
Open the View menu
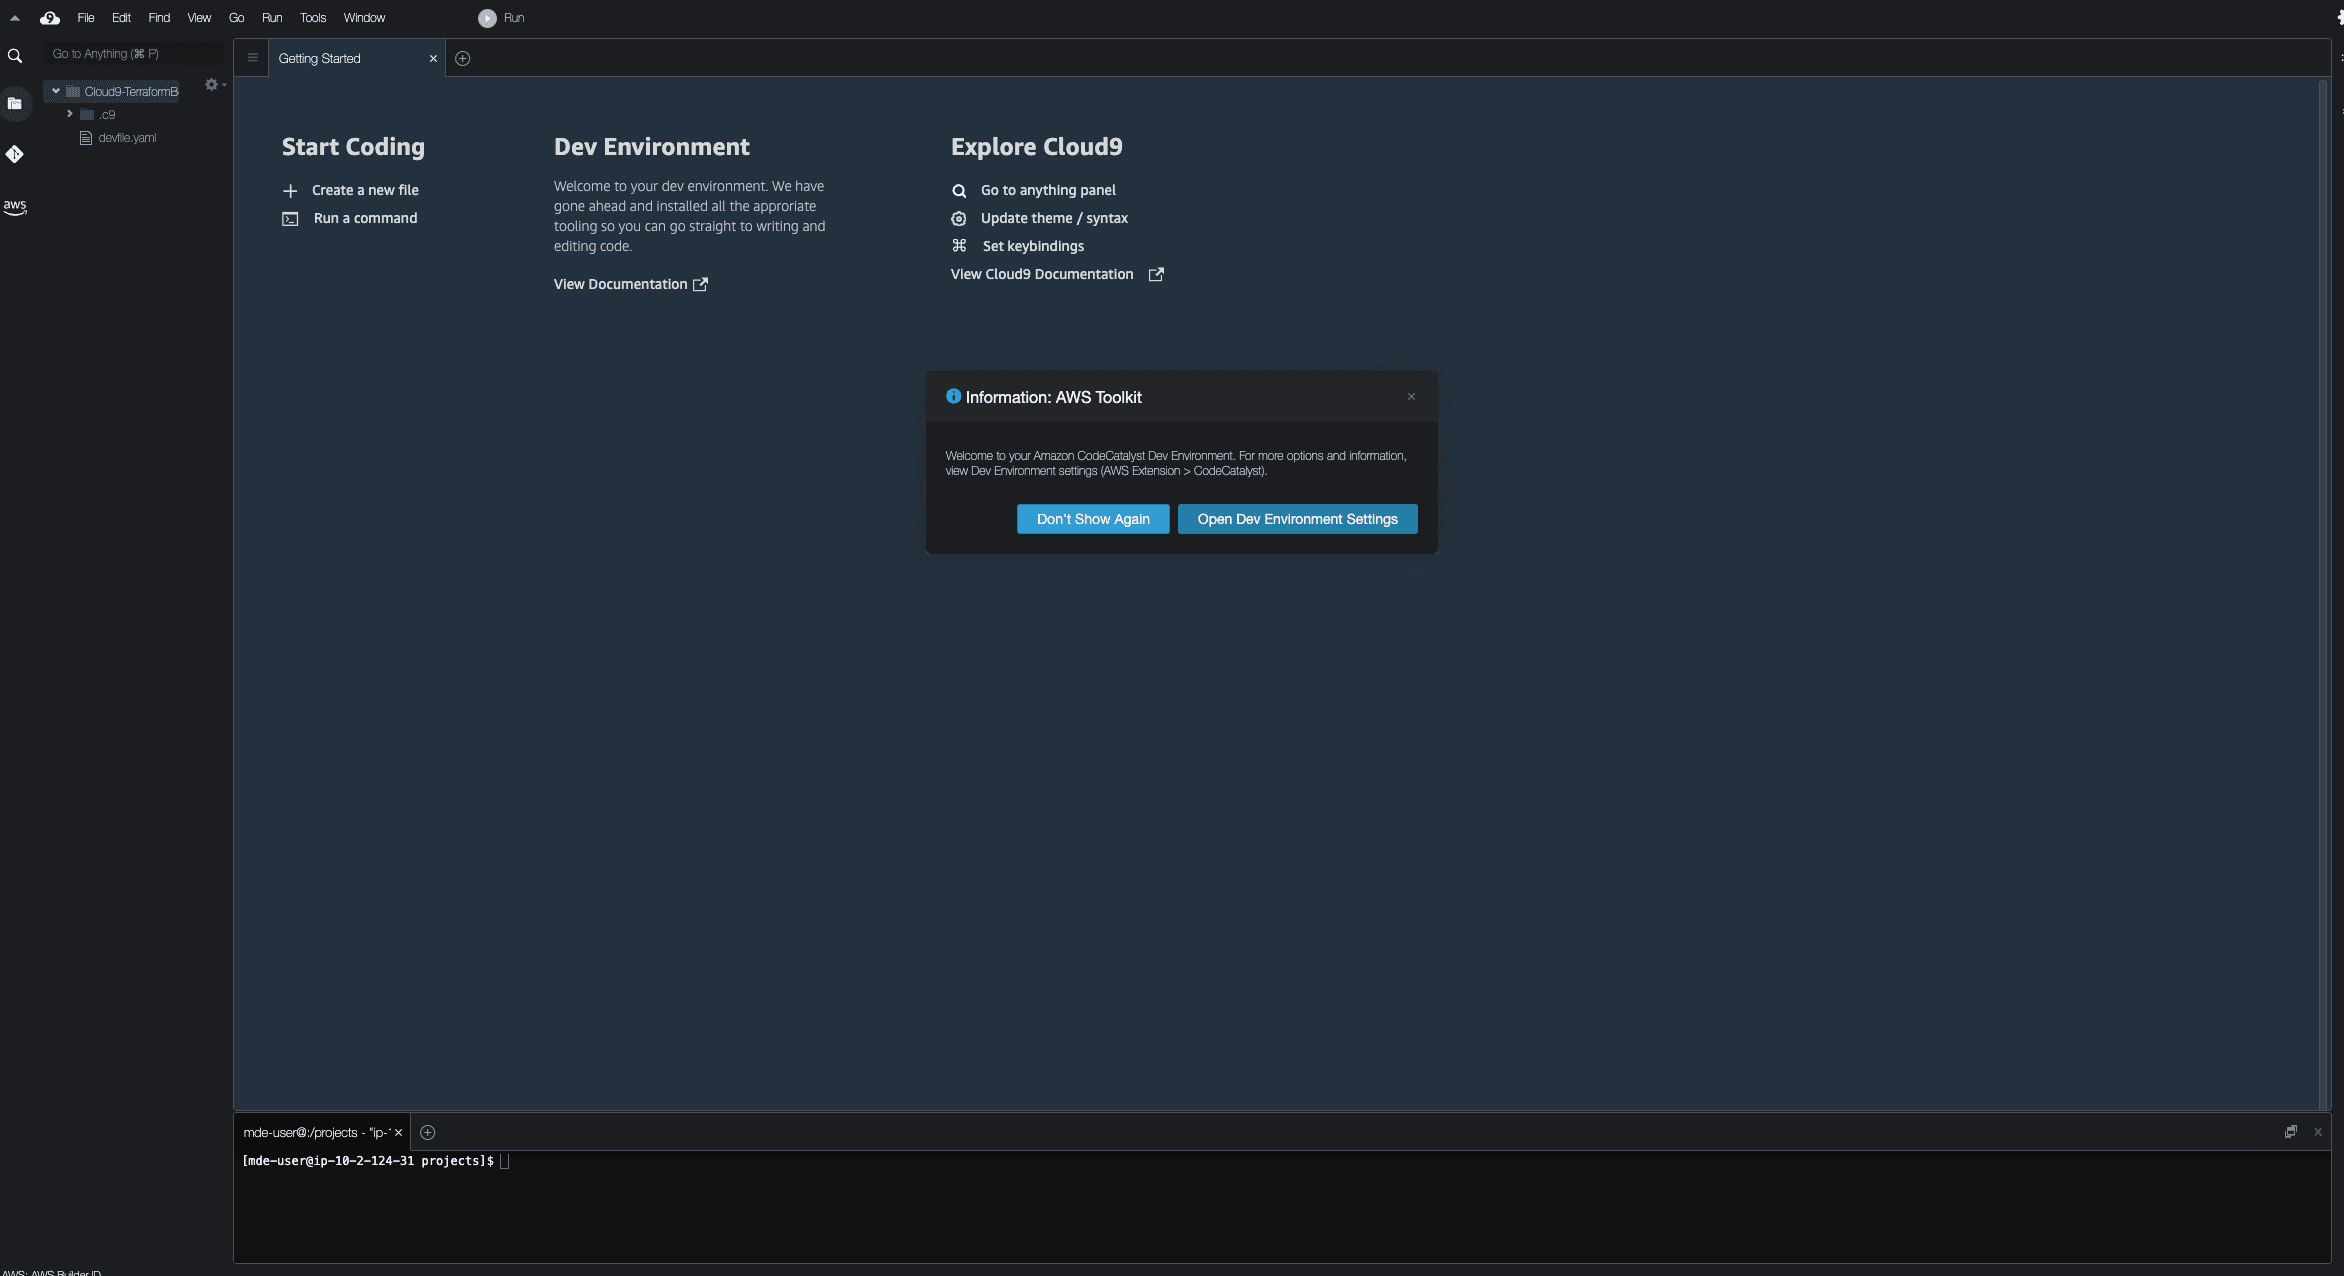tap(199, 18)
